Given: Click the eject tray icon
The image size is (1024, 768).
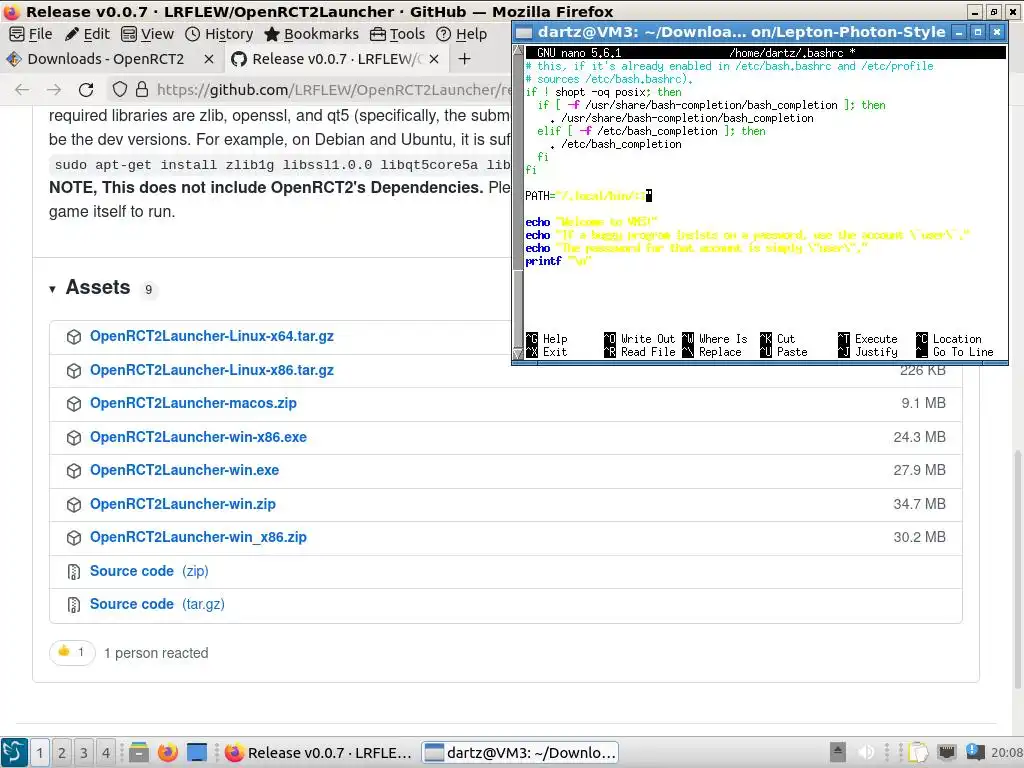Looking at the screenshot, I should (838, 752).
